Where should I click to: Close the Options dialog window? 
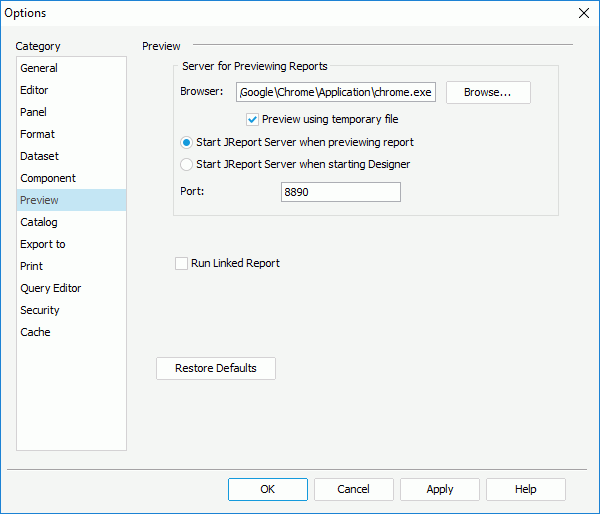click(x=584, y=13)
